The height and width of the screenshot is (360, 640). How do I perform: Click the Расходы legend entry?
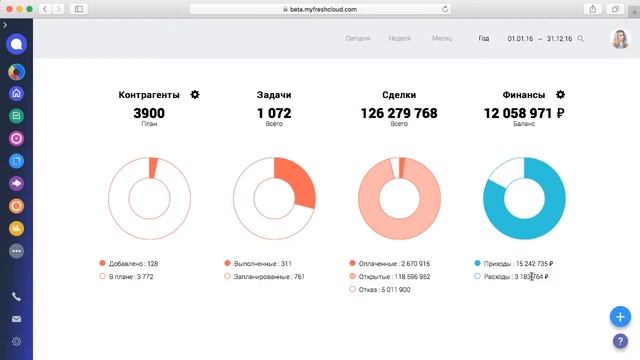click(x=511, y=277)
